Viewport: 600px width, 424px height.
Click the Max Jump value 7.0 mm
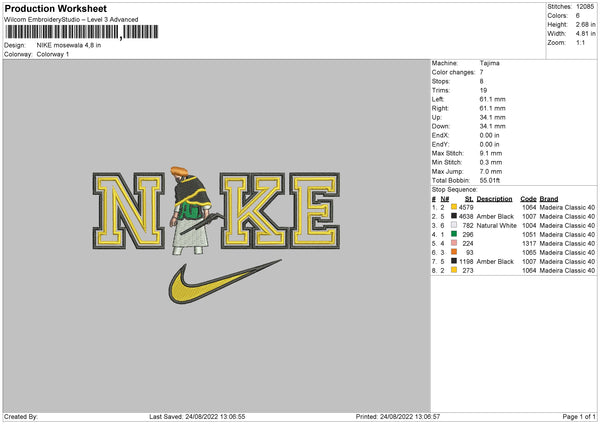click(491, 171)
